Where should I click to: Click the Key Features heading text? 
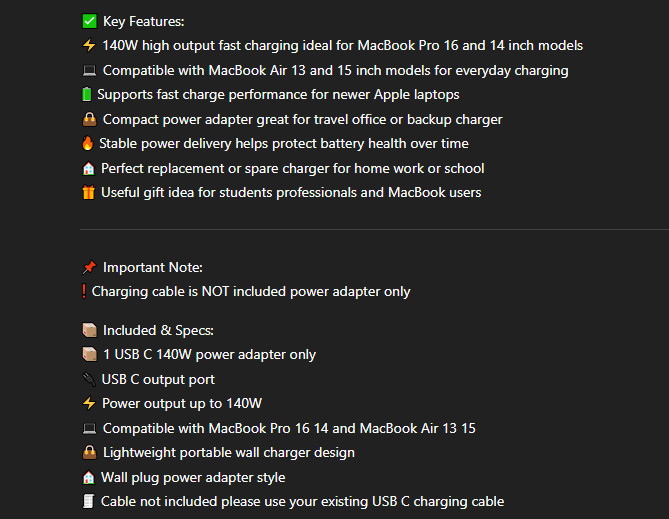[143, 21]
